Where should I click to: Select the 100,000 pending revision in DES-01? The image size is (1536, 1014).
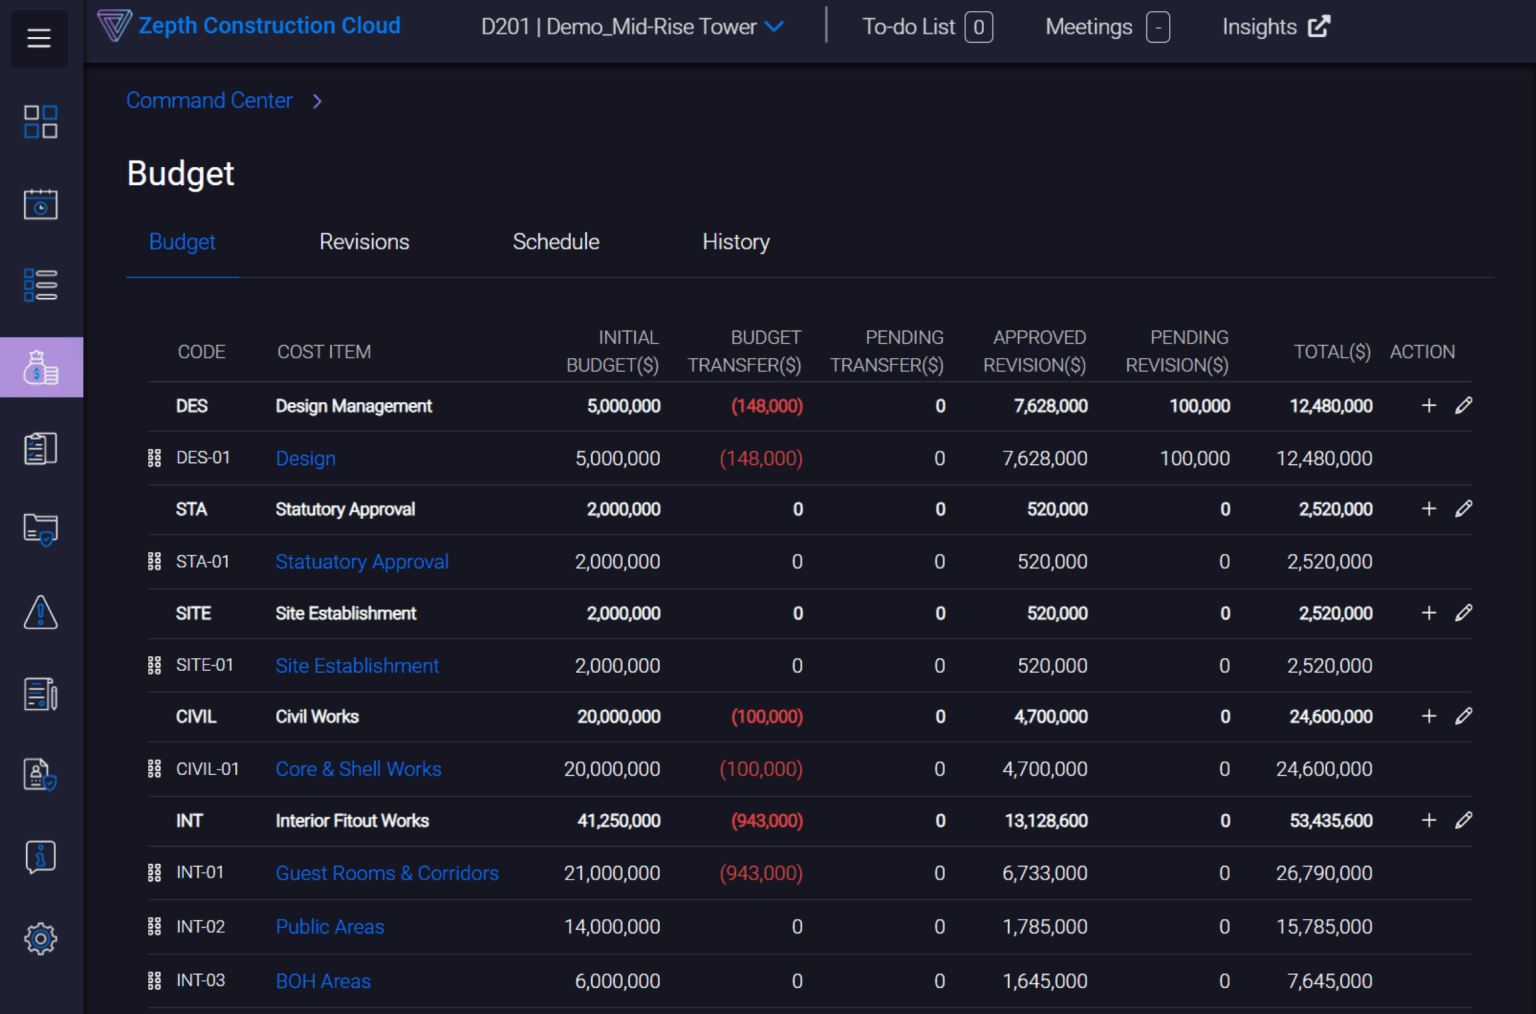1195,458
